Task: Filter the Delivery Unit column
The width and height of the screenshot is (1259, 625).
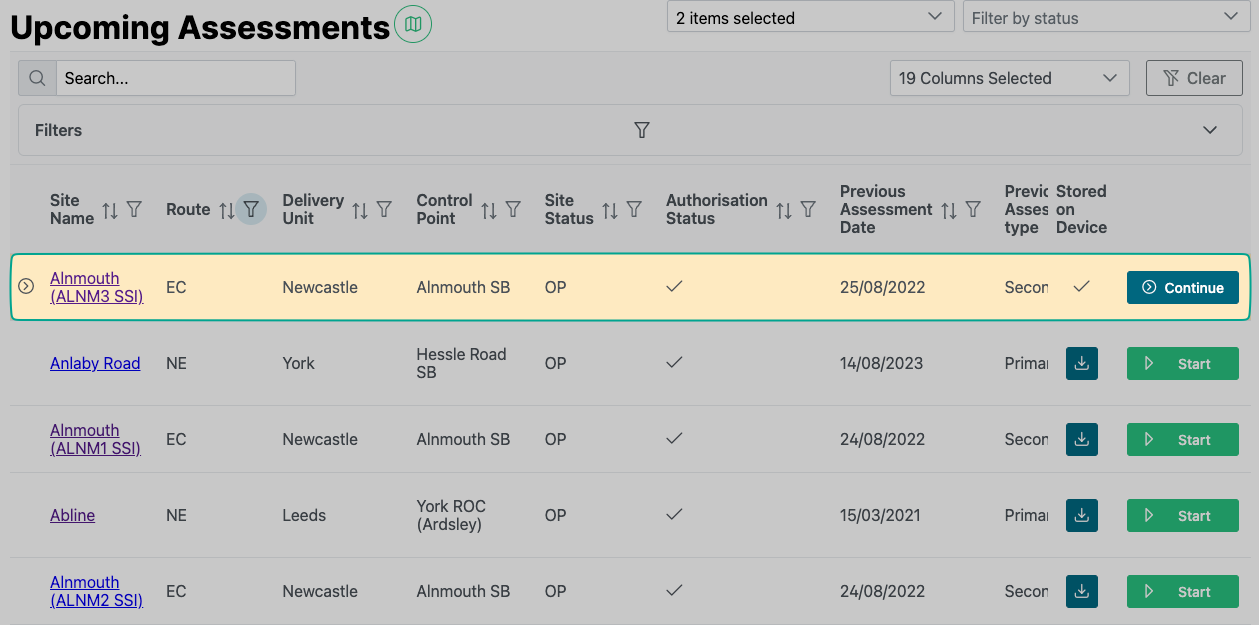Action: tap(384, 210)
